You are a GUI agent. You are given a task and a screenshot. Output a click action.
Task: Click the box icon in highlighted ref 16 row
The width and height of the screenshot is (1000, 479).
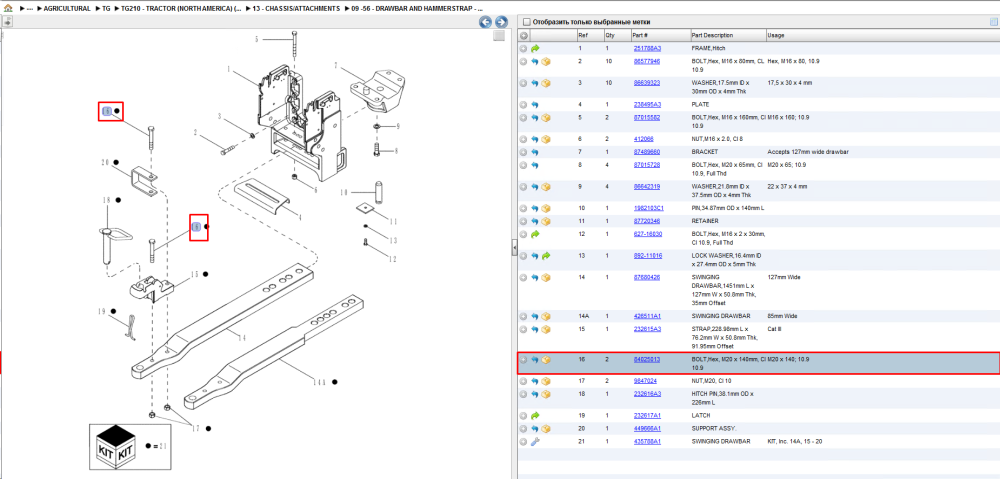(546, 360)
